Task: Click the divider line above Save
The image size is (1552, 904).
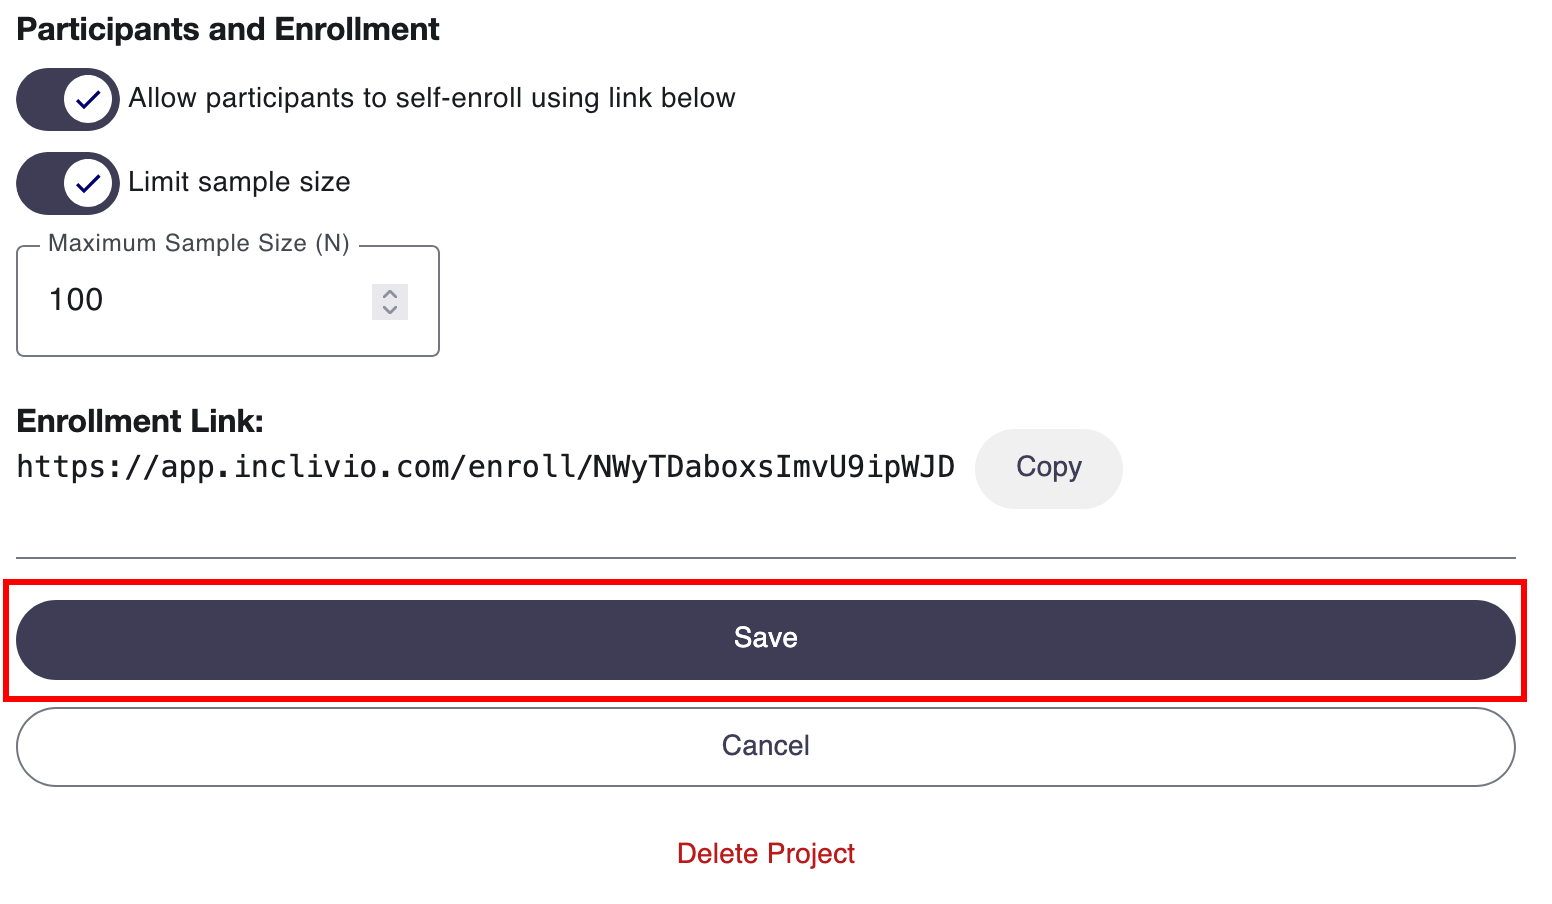Action: (766, 558)
